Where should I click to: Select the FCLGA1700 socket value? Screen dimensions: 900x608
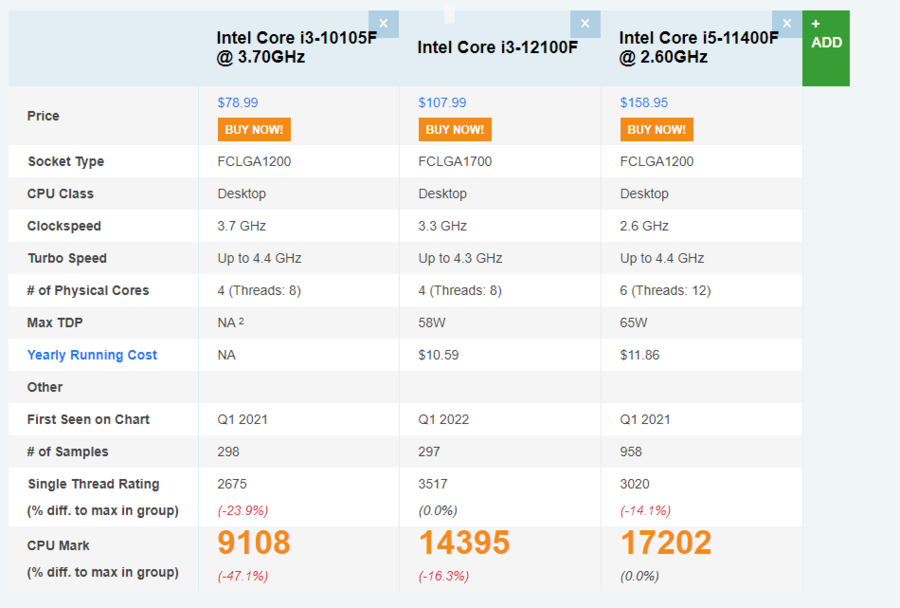tap(455, 161)
